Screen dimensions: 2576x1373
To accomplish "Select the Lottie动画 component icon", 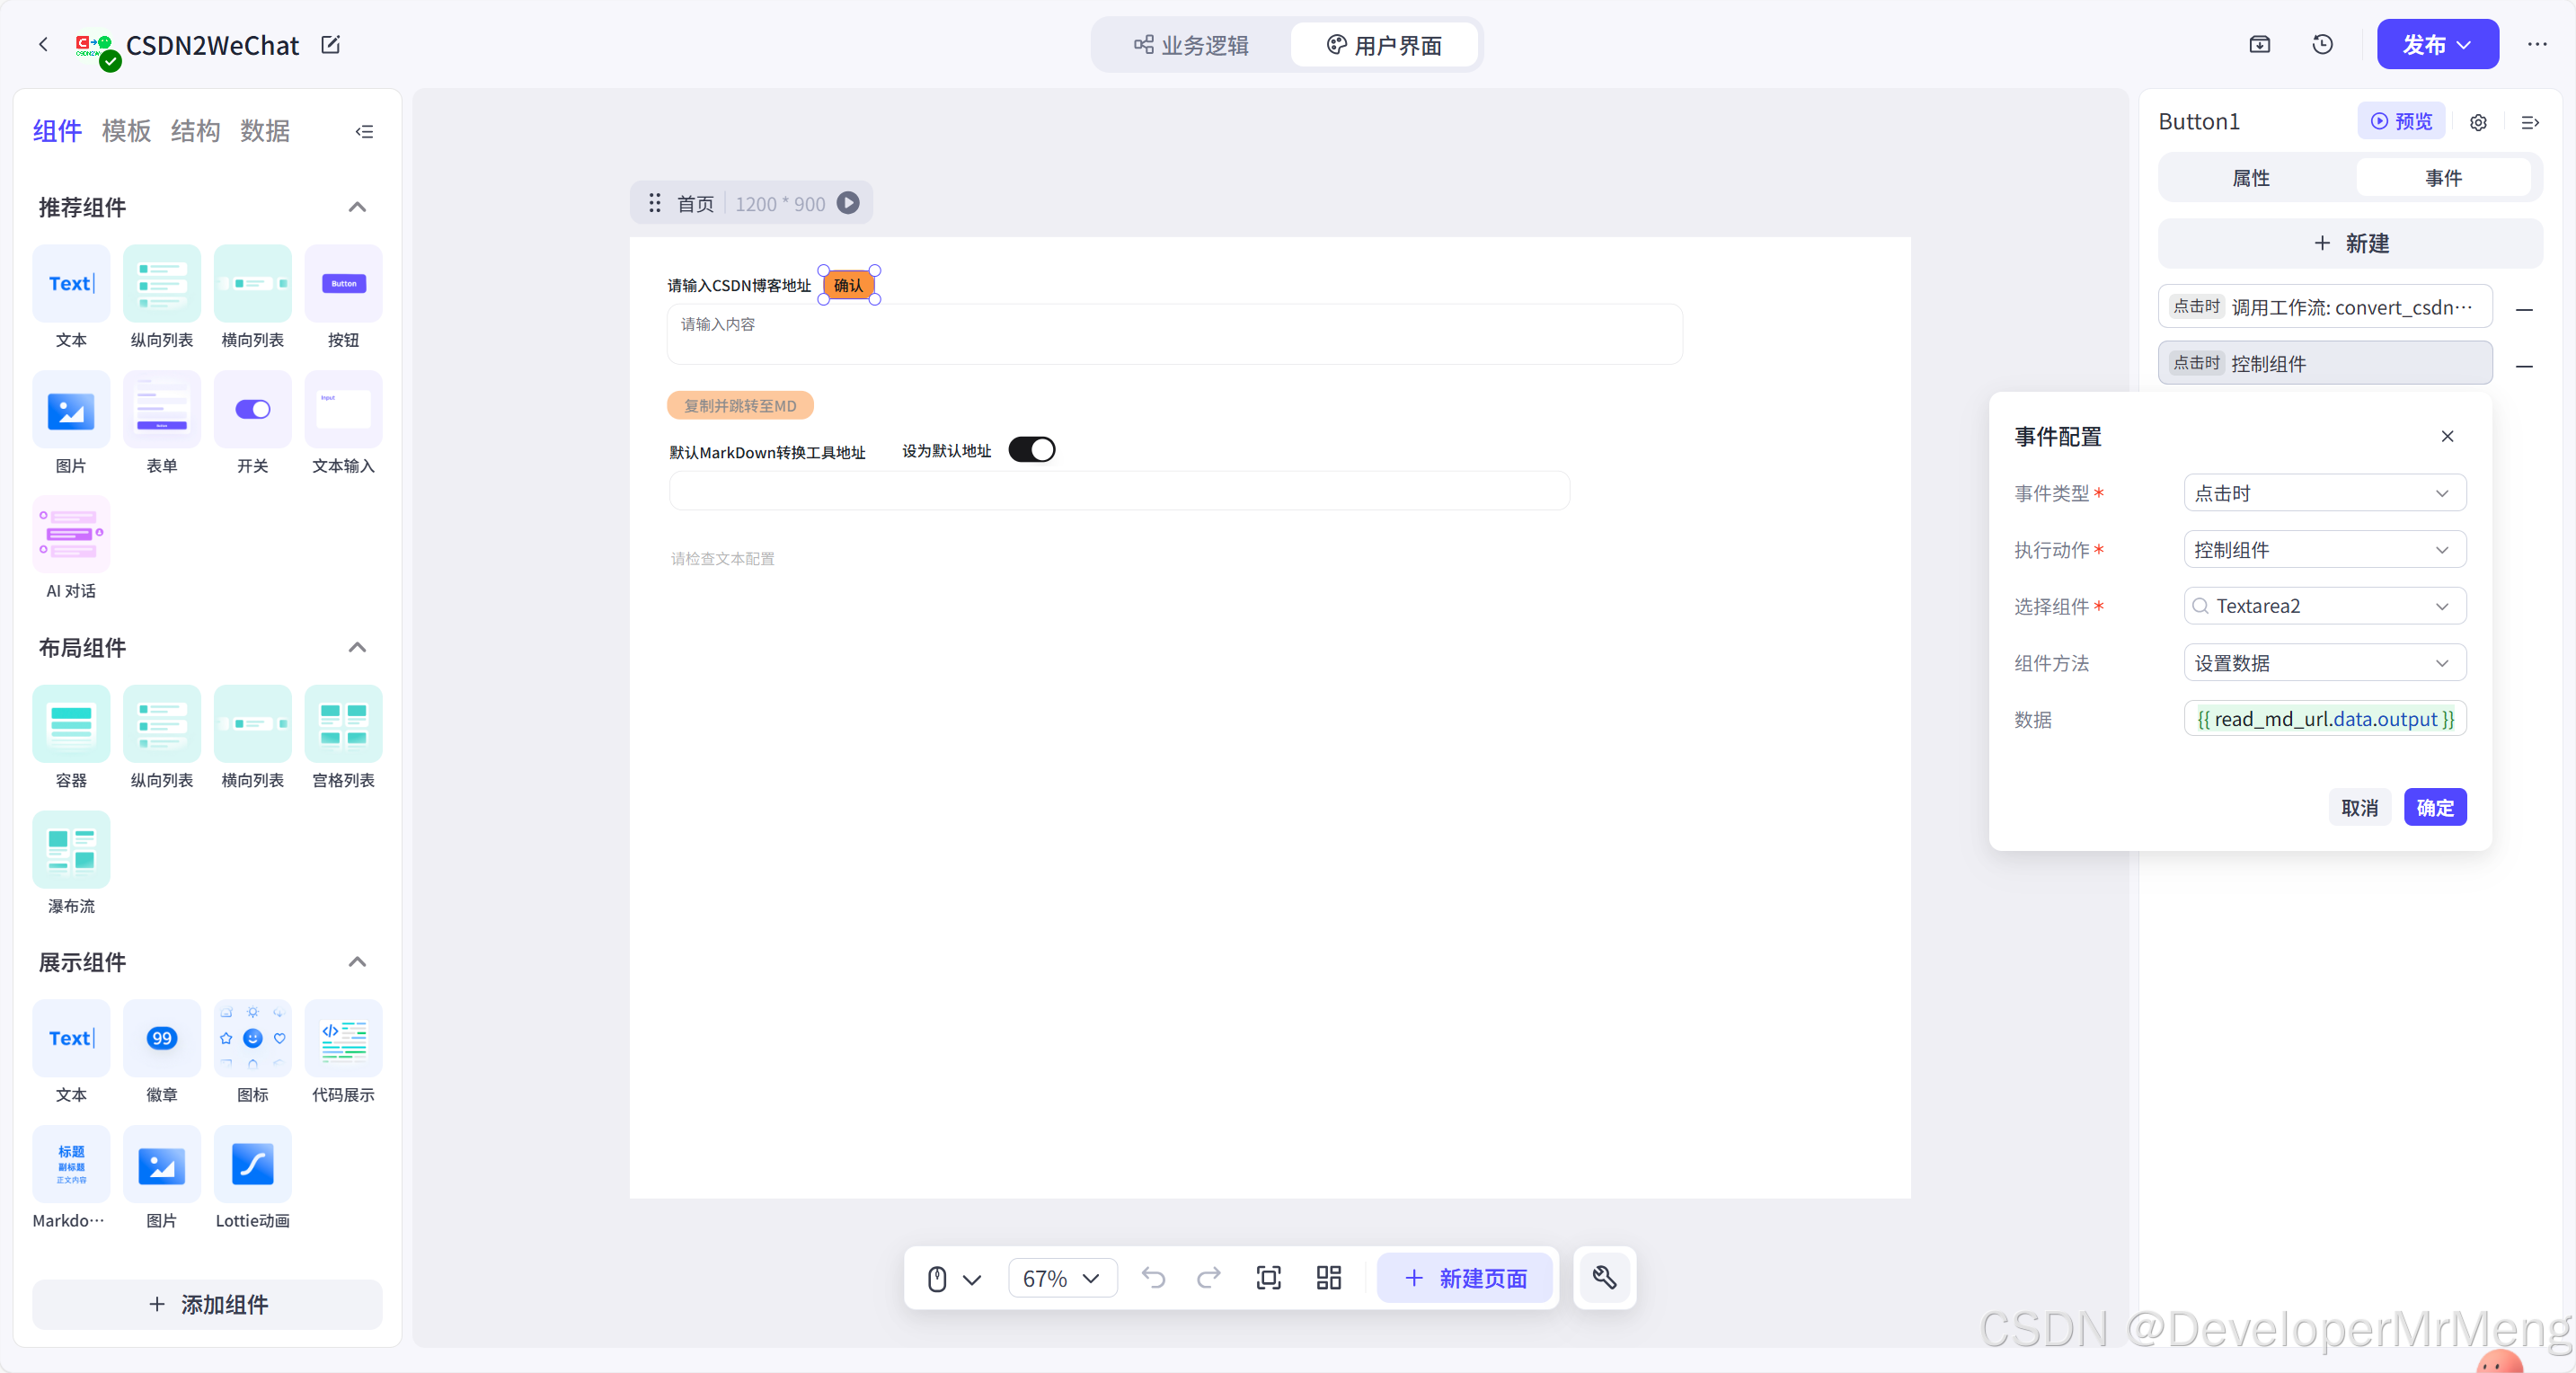I will (x=252, y=1164).
